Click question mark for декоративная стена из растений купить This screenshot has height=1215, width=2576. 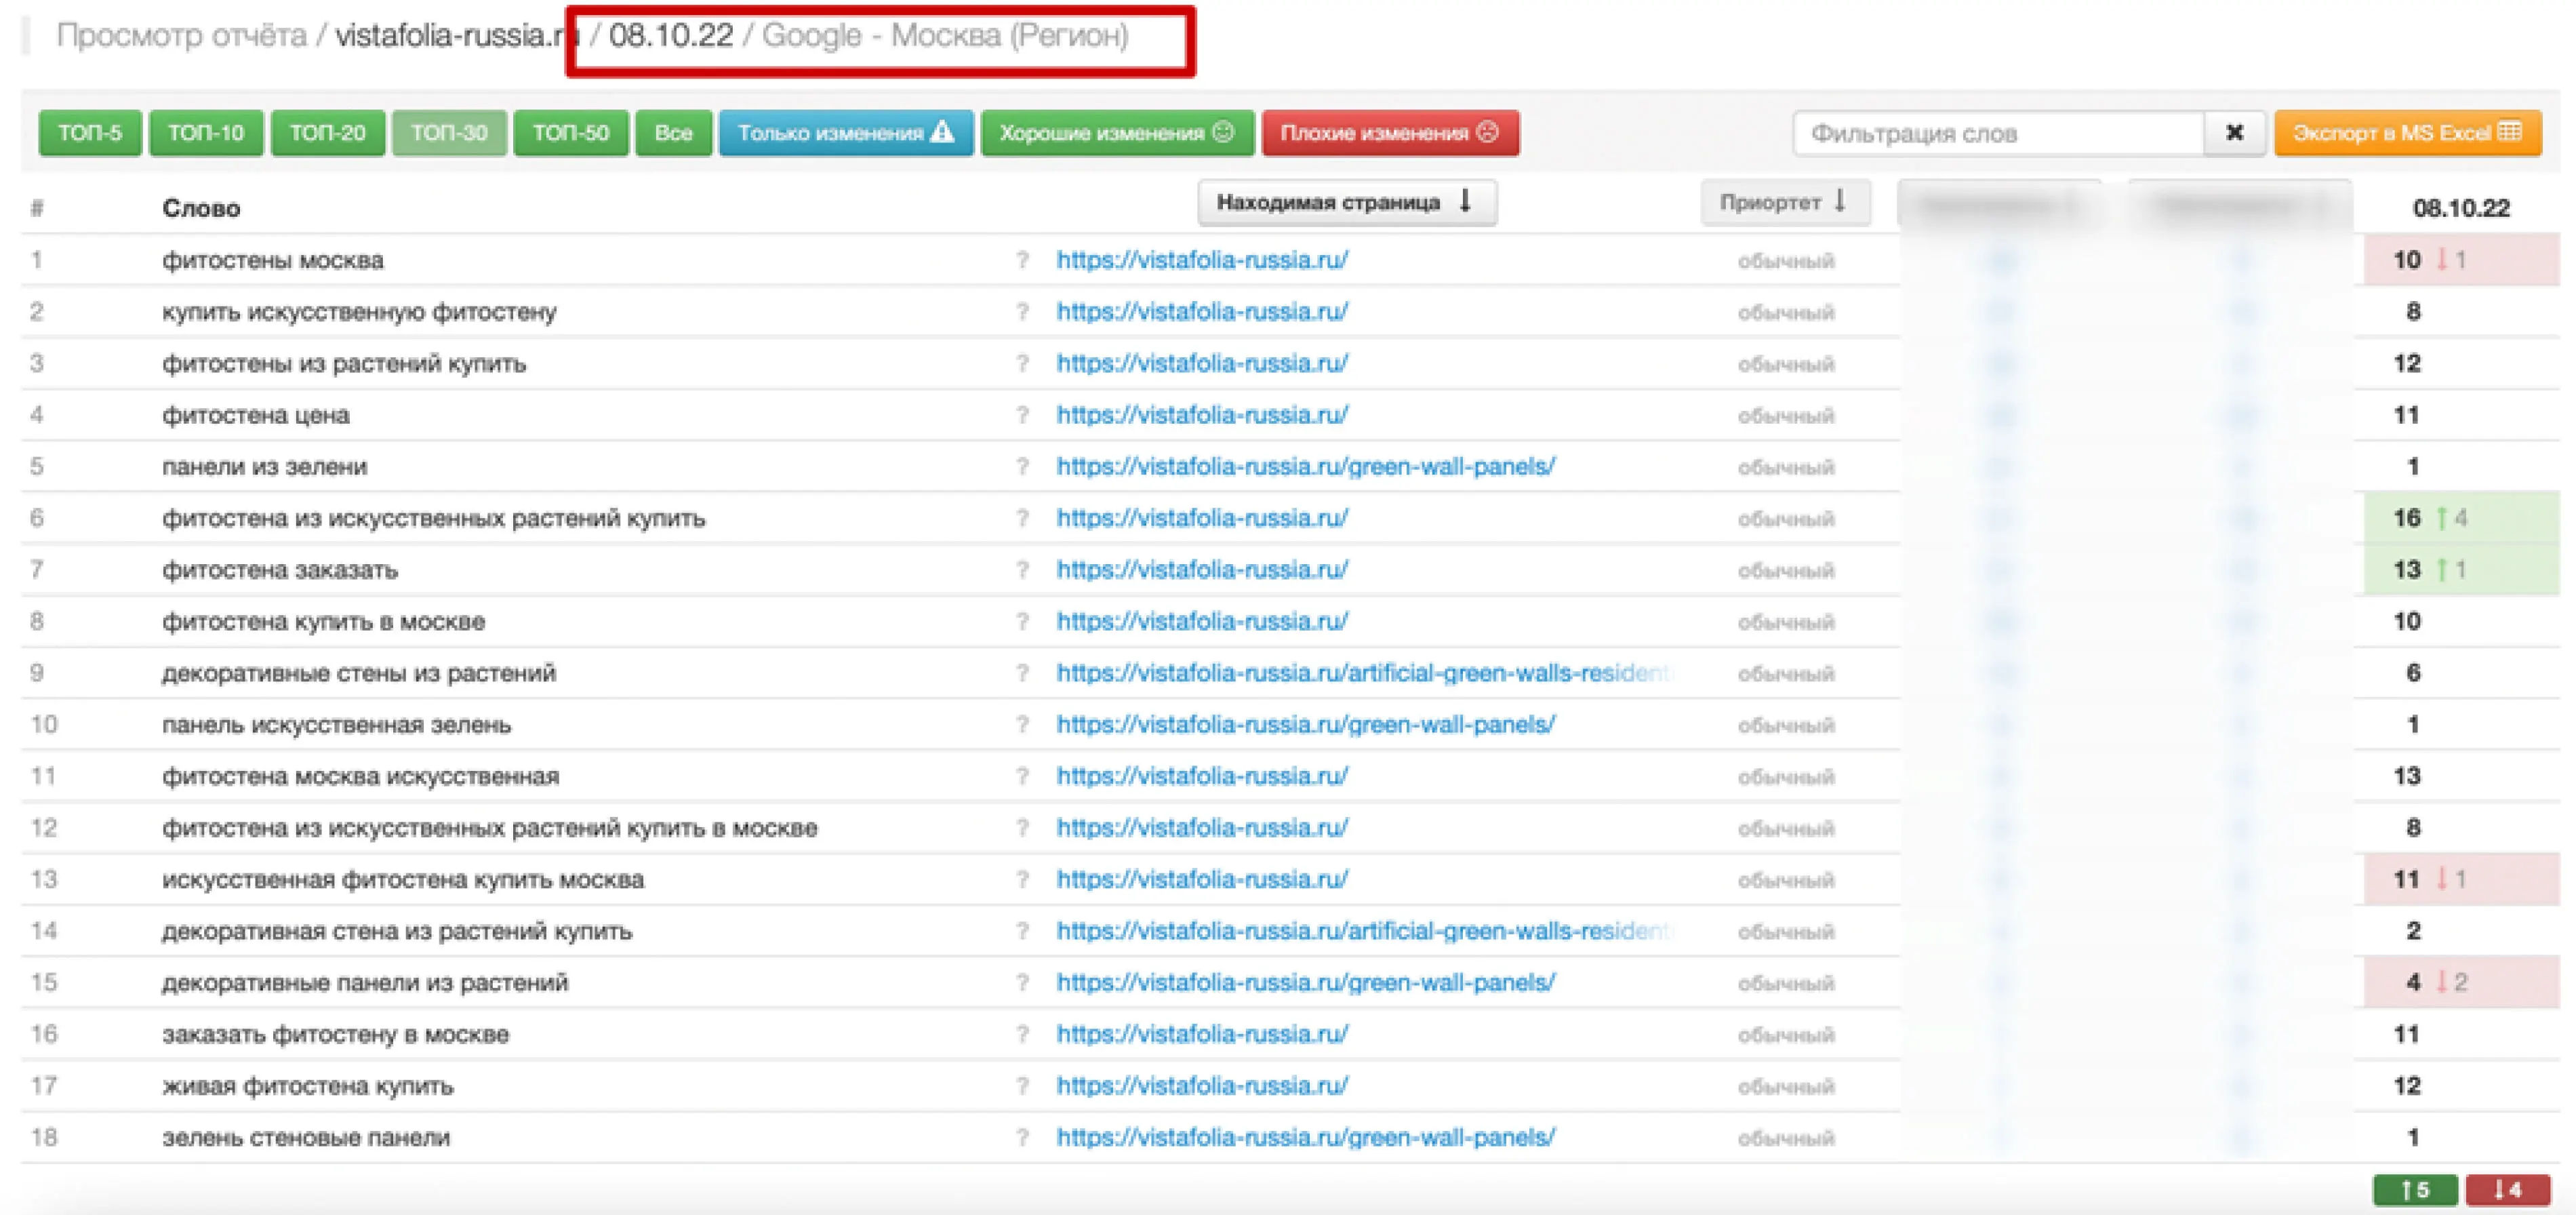pyautogui.click(x=1022, y=931)
